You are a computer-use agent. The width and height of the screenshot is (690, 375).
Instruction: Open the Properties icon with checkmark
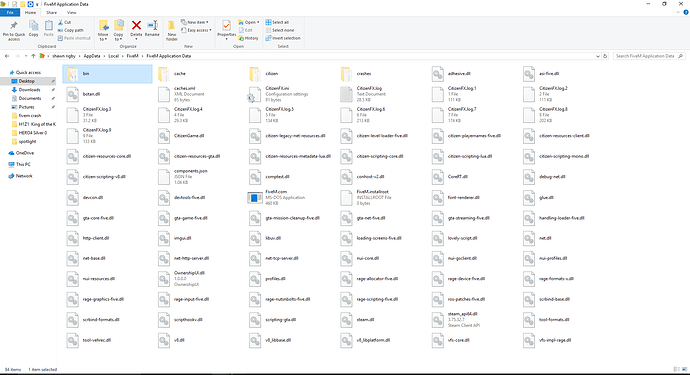[x=226, y=26]
